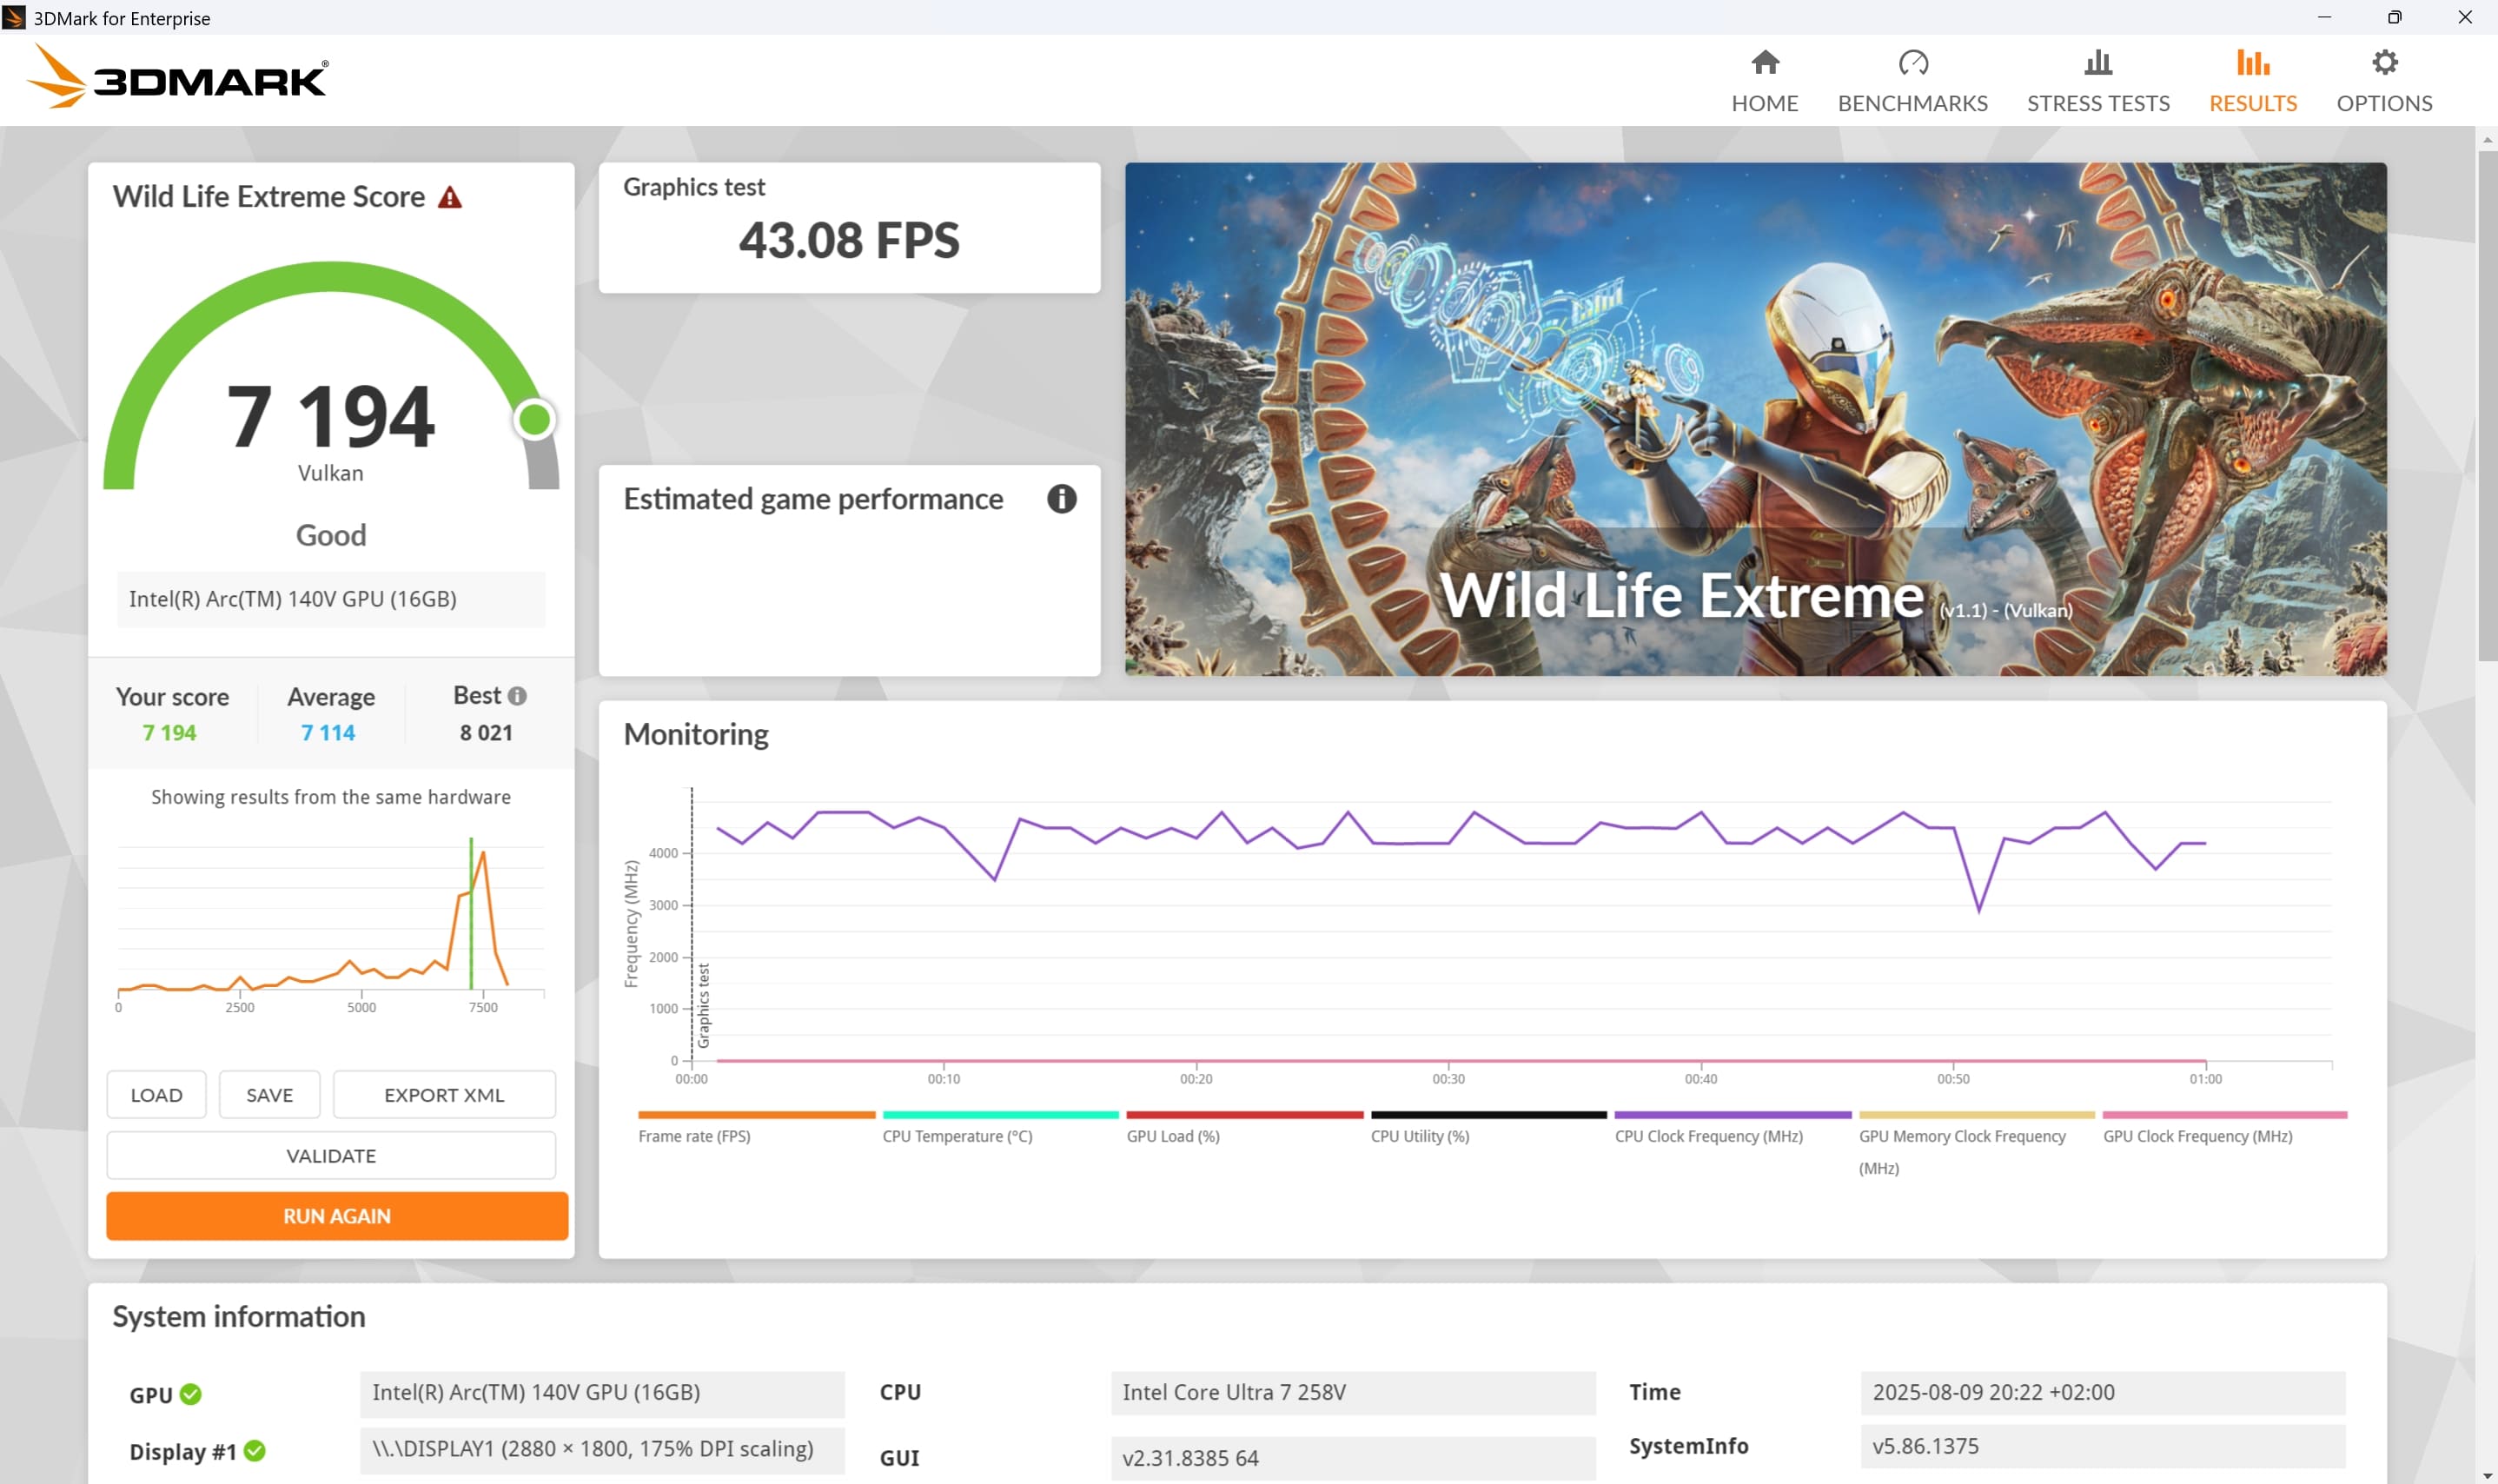Toggle GPU Memory Clock Frequency legend
Image resolution: width=2498 pixels, height=1484 pixels.
click(x=1976, y=1143)
